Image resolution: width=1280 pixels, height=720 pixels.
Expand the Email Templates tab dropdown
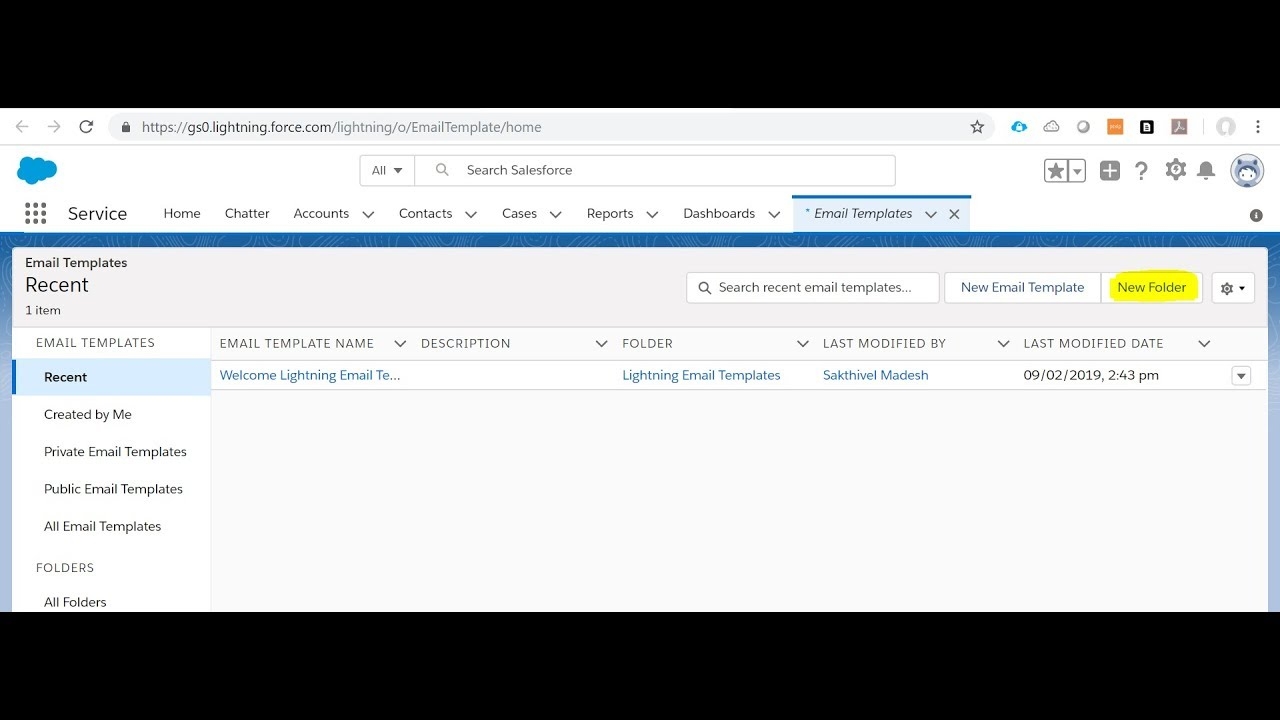coord(931,214)
